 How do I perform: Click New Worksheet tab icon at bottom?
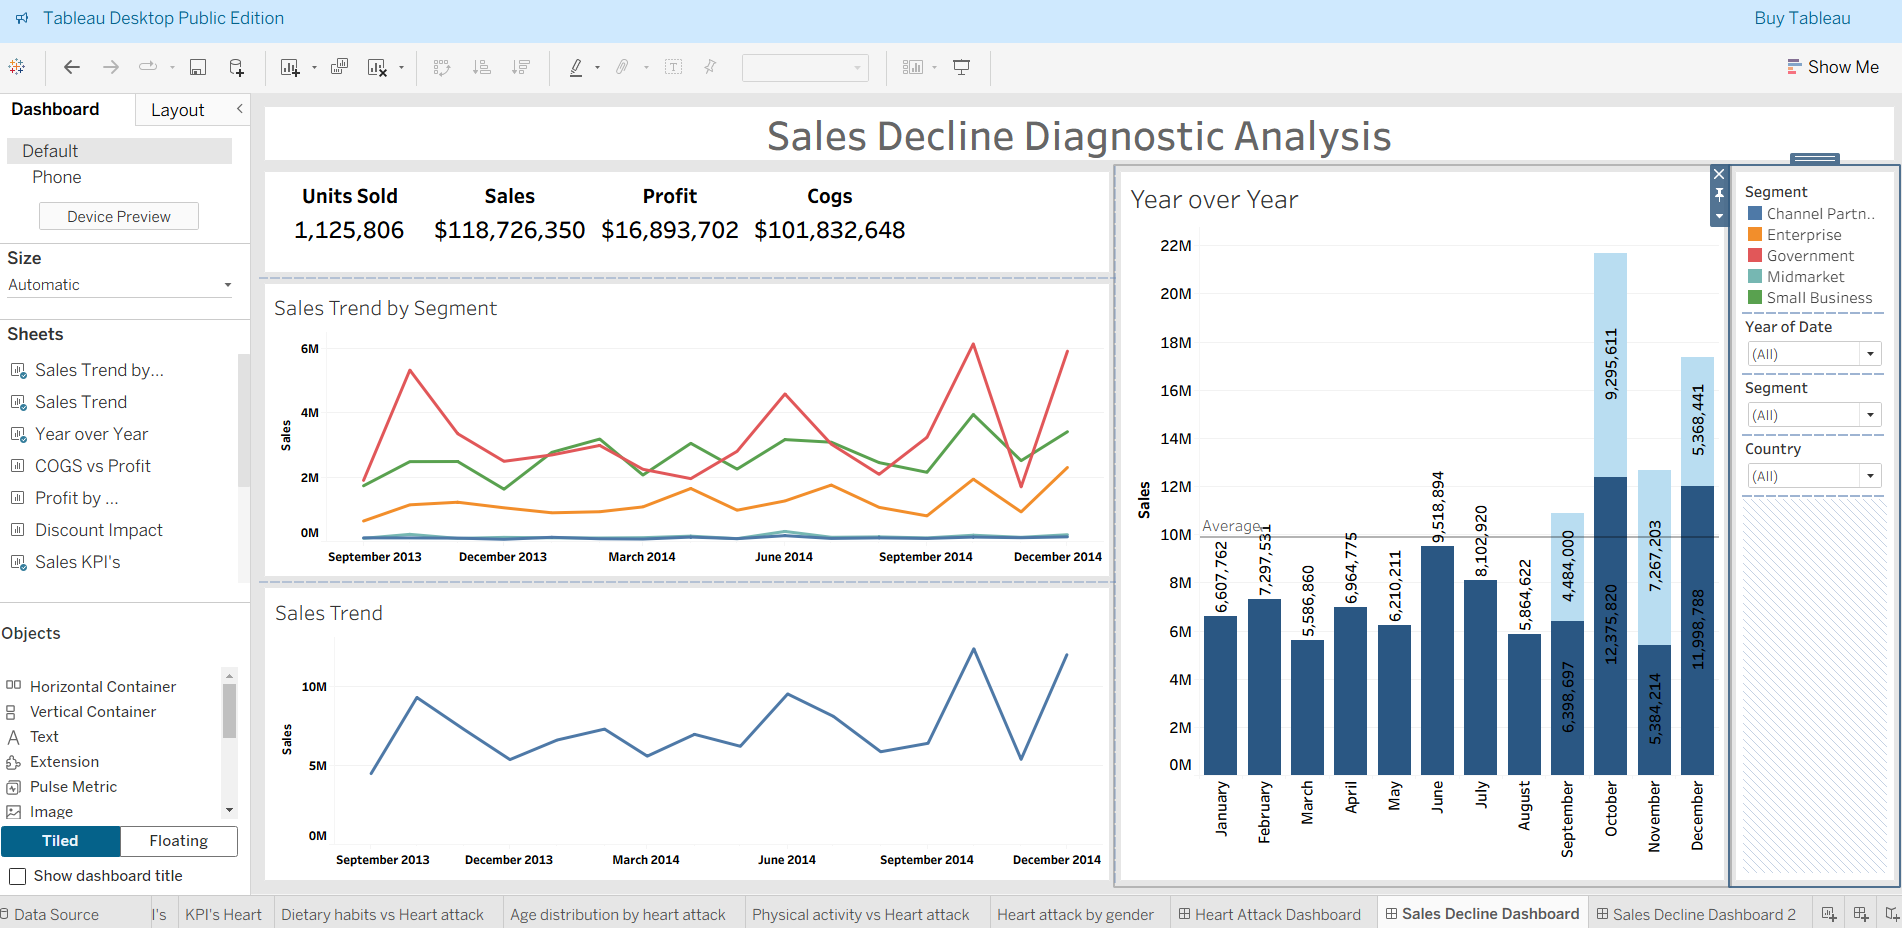coord(1829,914)
